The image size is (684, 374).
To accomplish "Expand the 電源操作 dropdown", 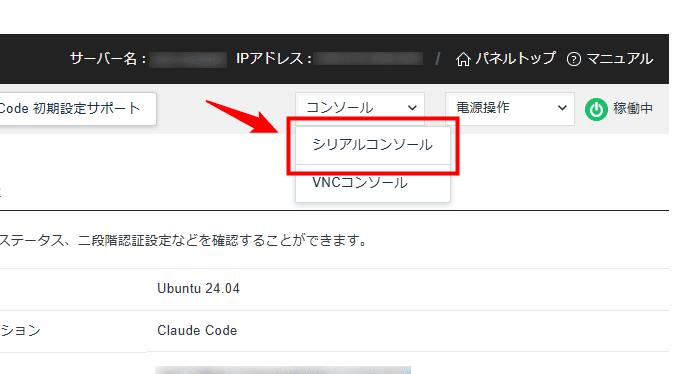I will [x=510, y=108].
